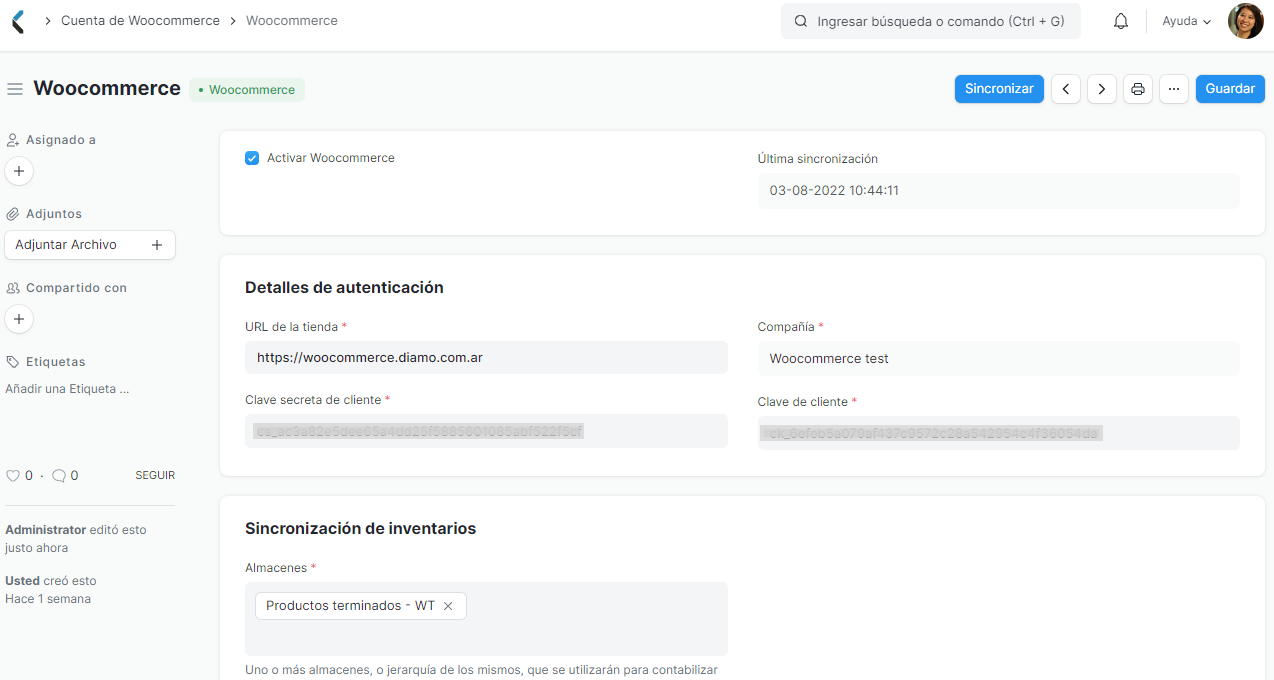This screenshot has height=680, width=1274.
Task: Click the Adjuntos label
Action: coord(54,214)
